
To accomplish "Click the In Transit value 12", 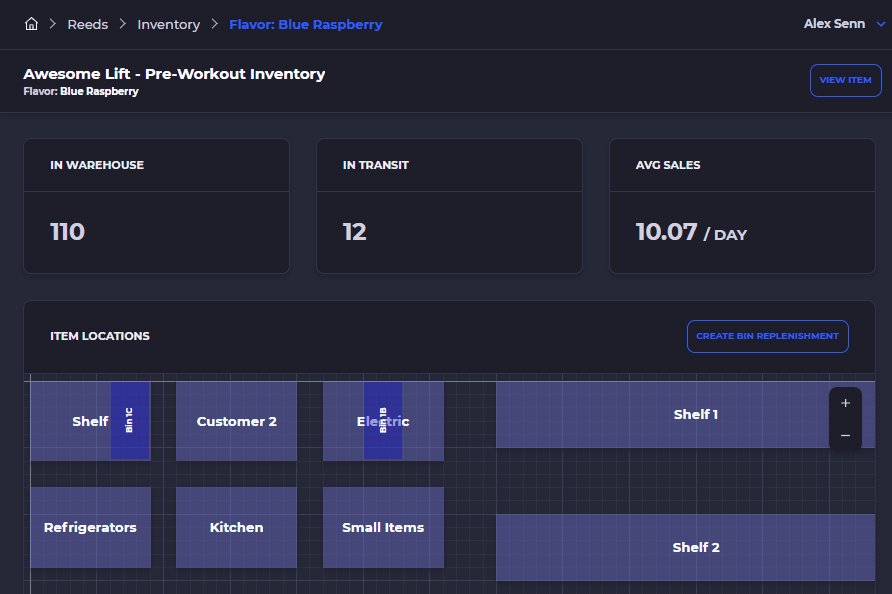I will 354,232.
